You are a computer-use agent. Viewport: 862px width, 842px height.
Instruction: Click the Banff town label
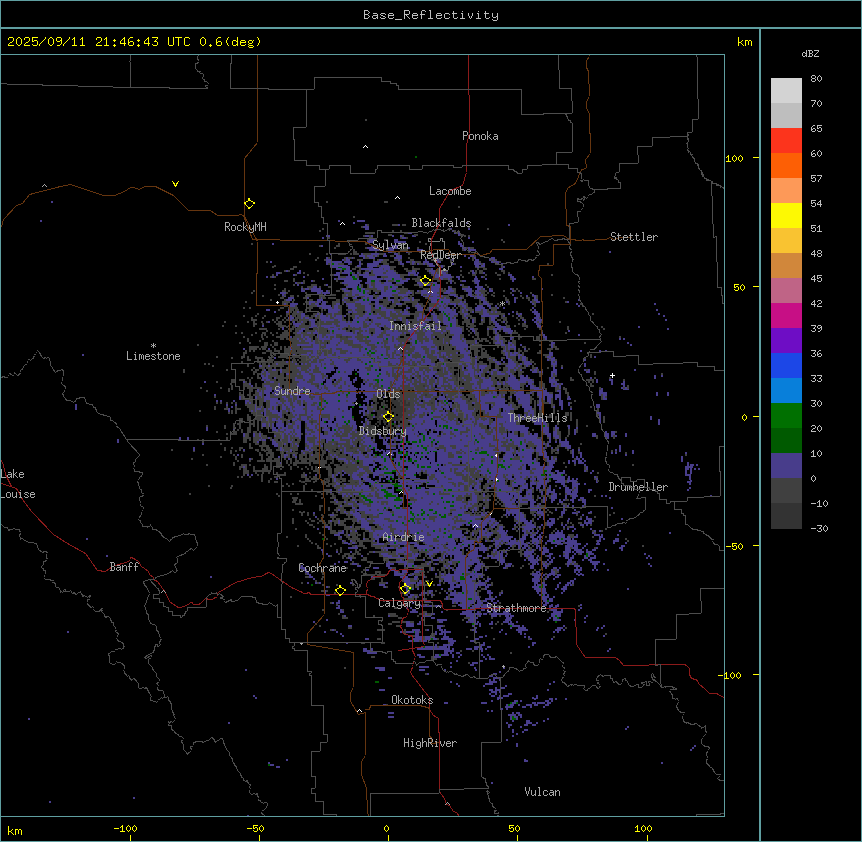tap(124, 567)
